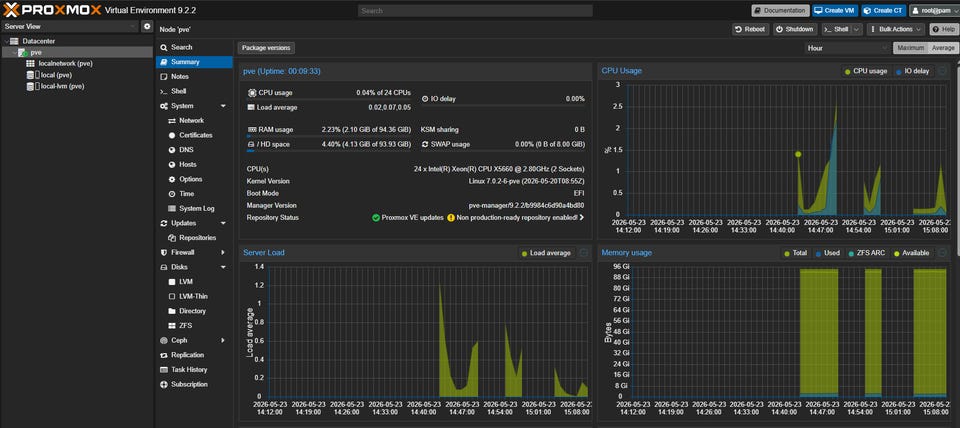960x428 pixels.
Task: Open root@pam user menu
Action: pos(934,10)
